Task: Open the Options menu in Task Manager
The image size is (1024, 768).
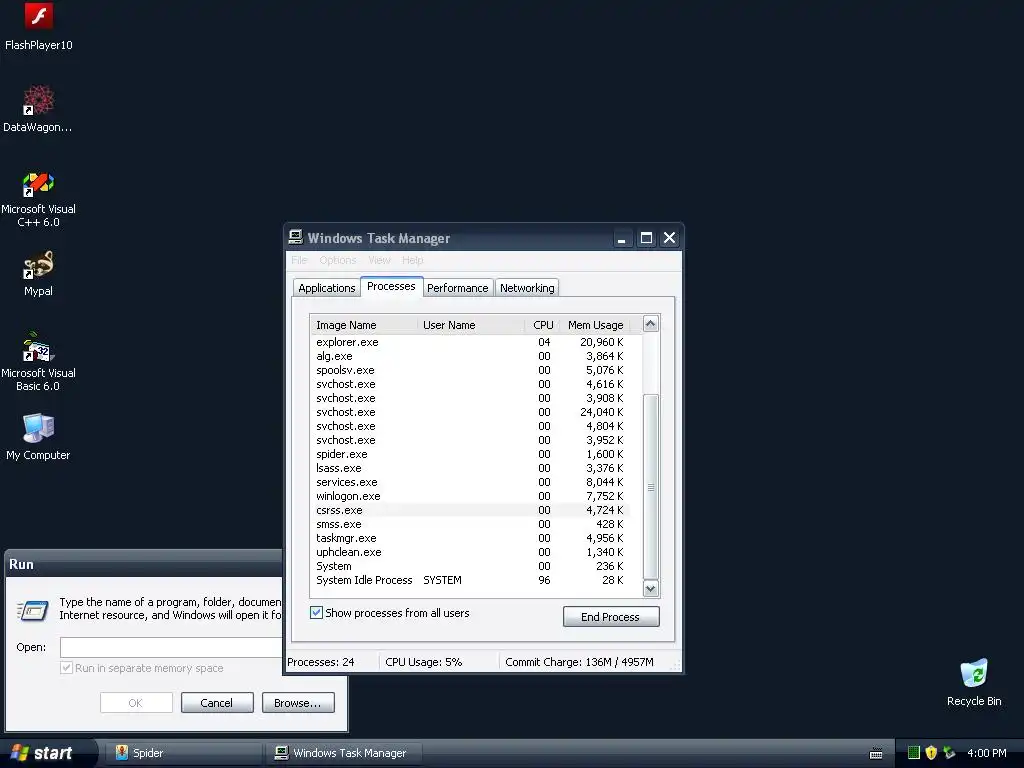Action: coord(338,260)
